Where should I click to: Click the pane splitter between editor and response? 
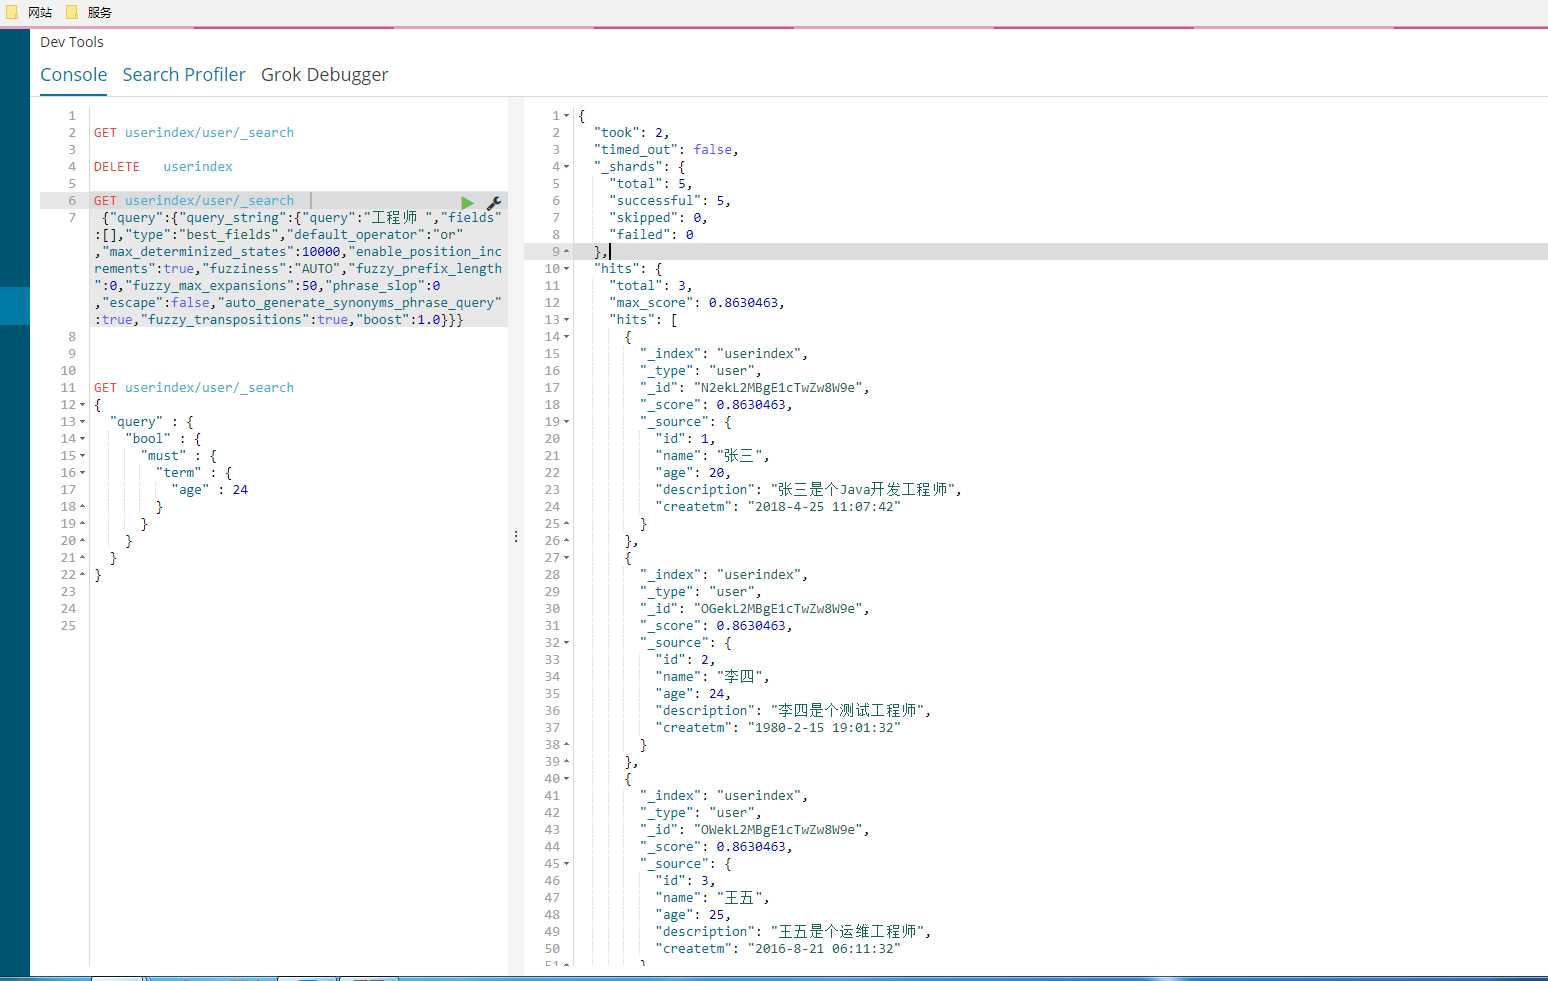tap(516, 537)
